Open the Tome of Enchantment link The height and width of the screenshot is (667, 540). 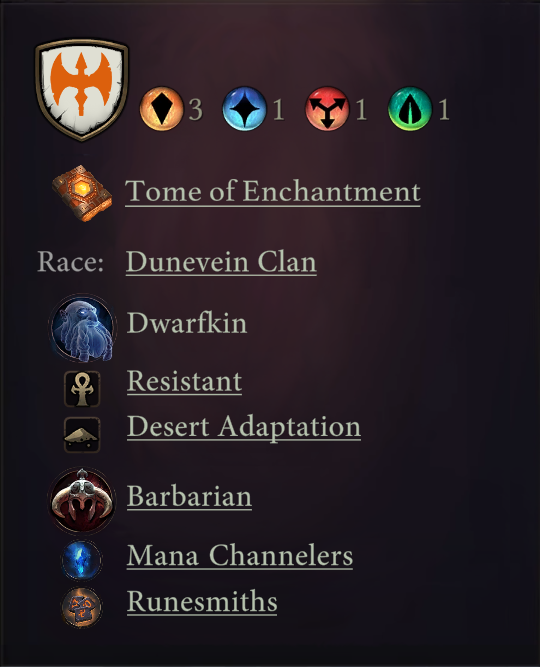273,191
